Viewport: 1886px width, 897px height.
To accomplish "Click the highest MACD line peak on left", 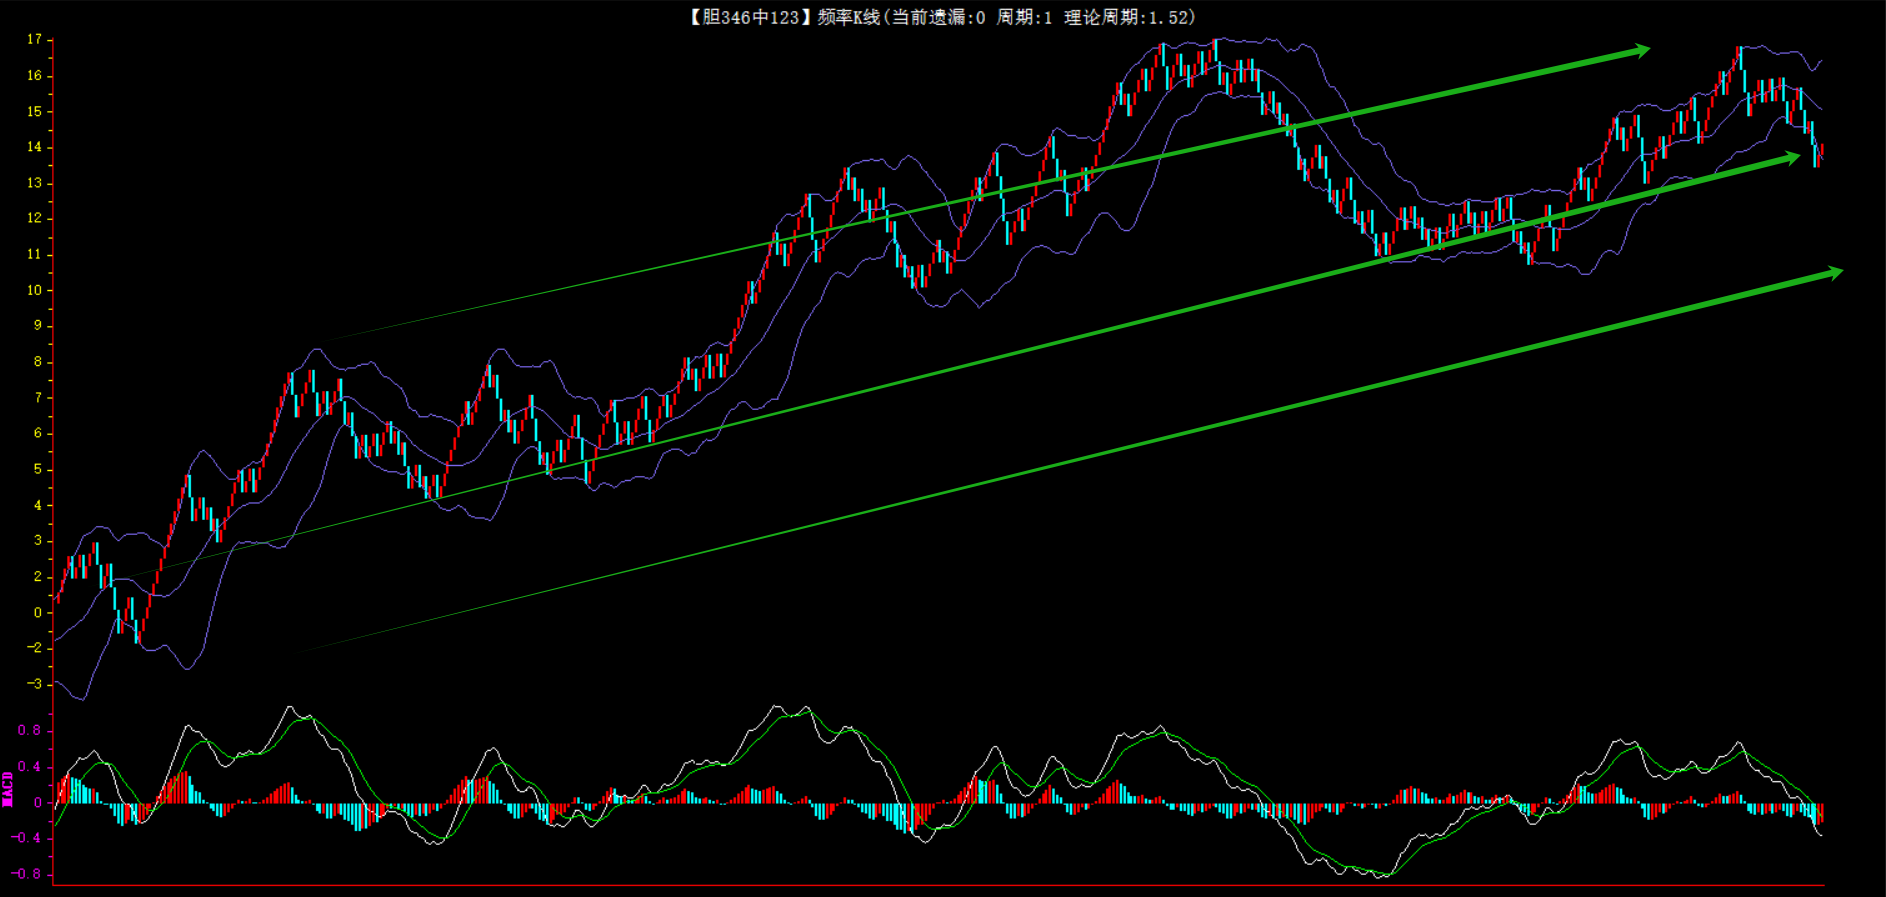I will (291, 708).
